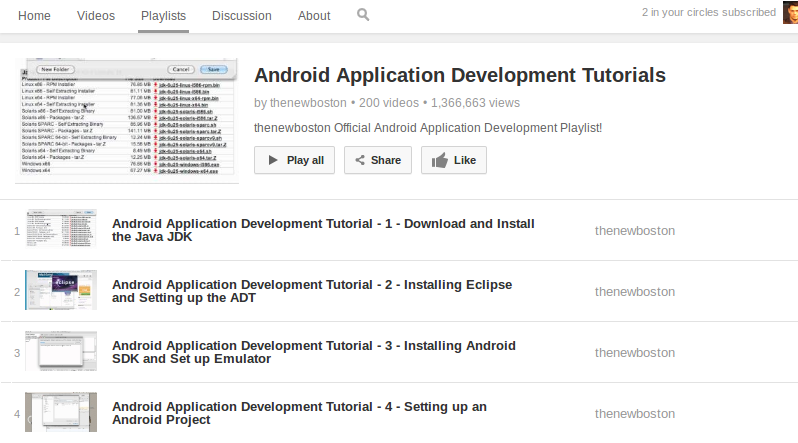The width and height of the screenshot is (798, 443).
Task: Click the playlist title Android Application Development Tutorials
Action: point(460,75)
